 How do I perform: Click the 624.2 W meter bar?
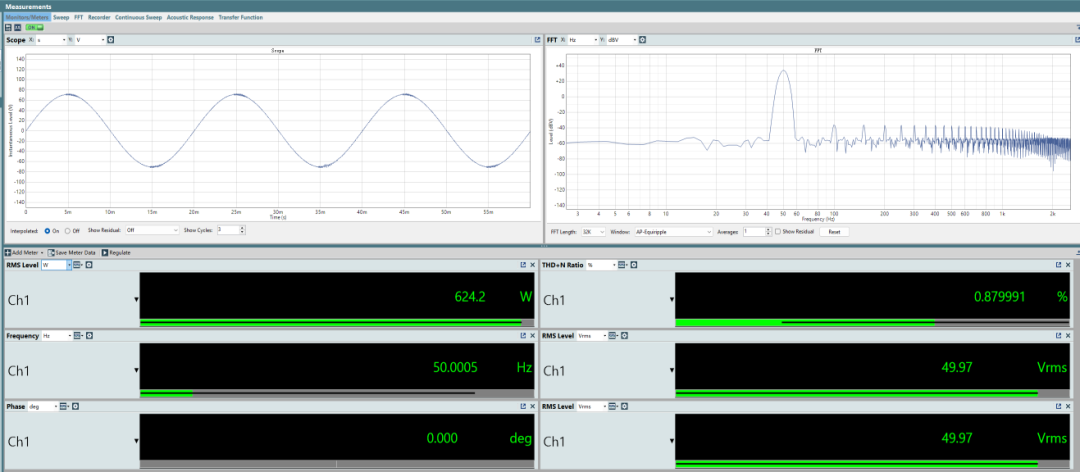click(337, 322)
